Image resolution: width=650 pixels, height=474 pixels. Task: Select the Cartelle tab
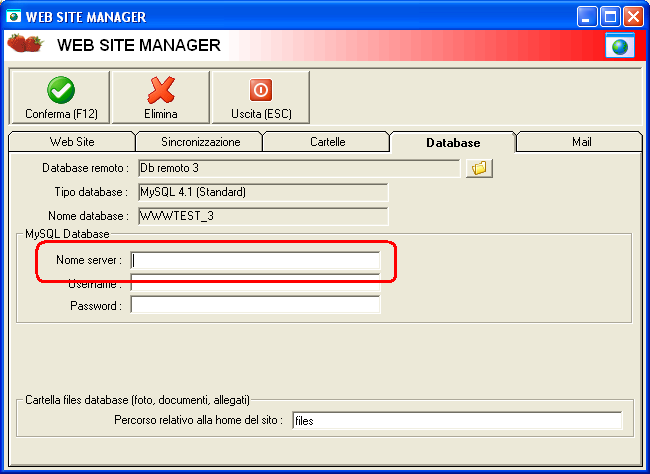click(327, 142)
